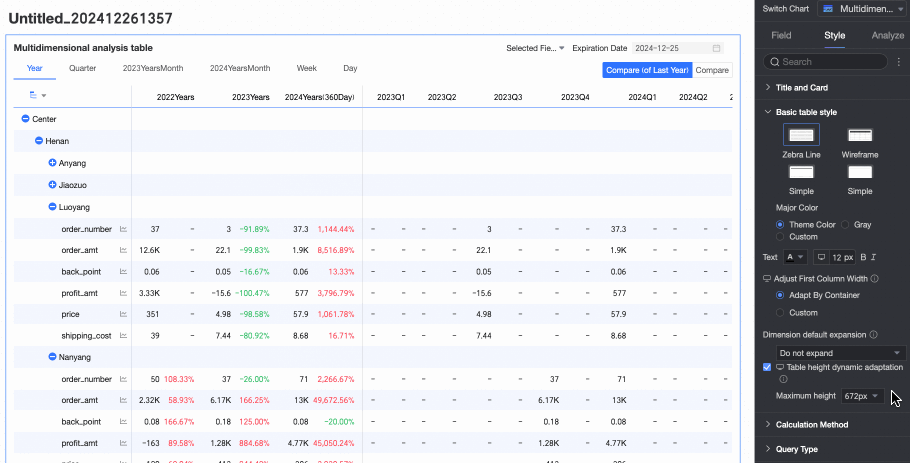This screenshot has height=463, width=910.
Task: Select Custom first column width
Action: tap(782, 313)
